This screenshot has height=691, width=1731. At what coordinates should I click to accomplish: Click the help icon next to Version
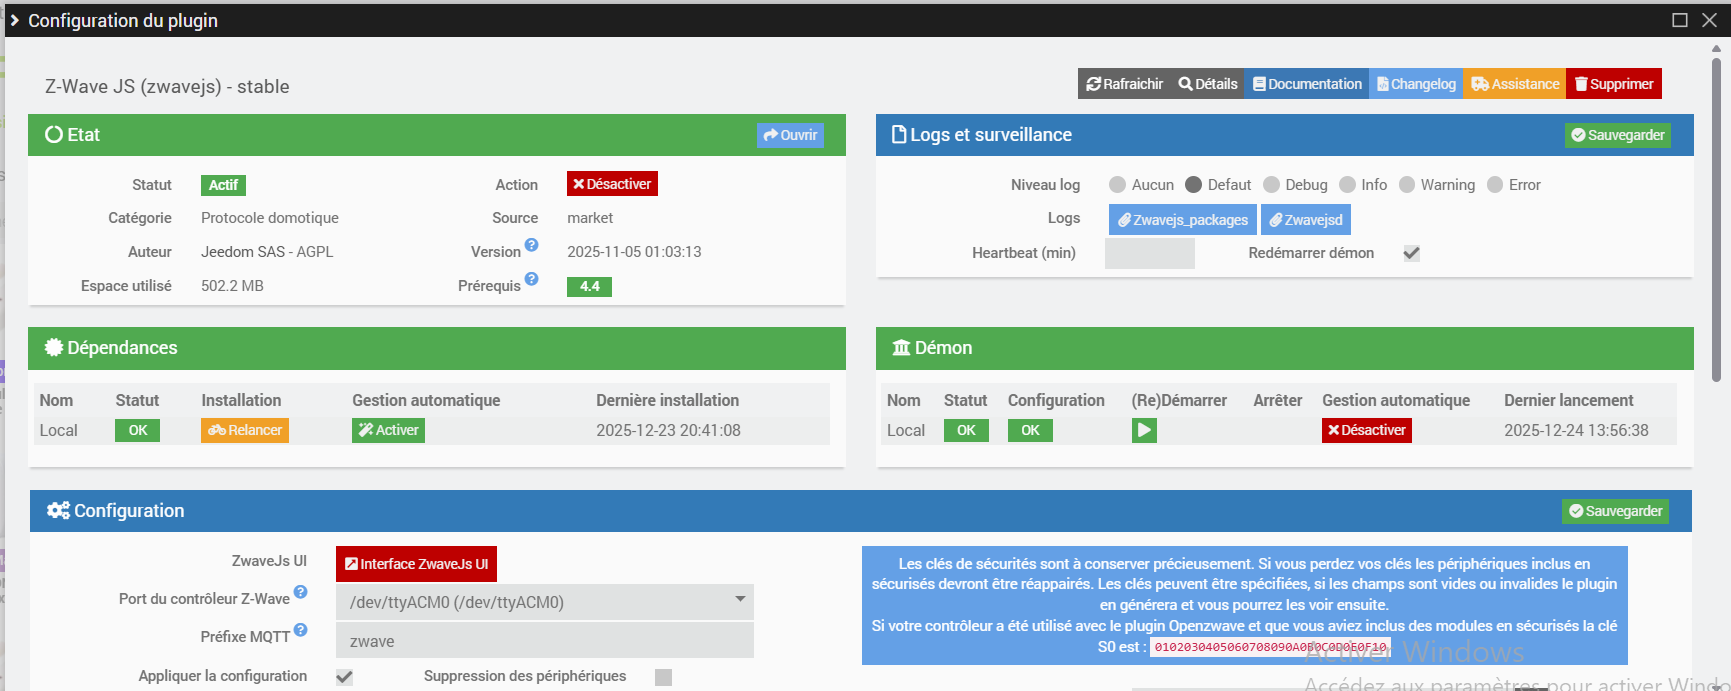click(532, 245)
